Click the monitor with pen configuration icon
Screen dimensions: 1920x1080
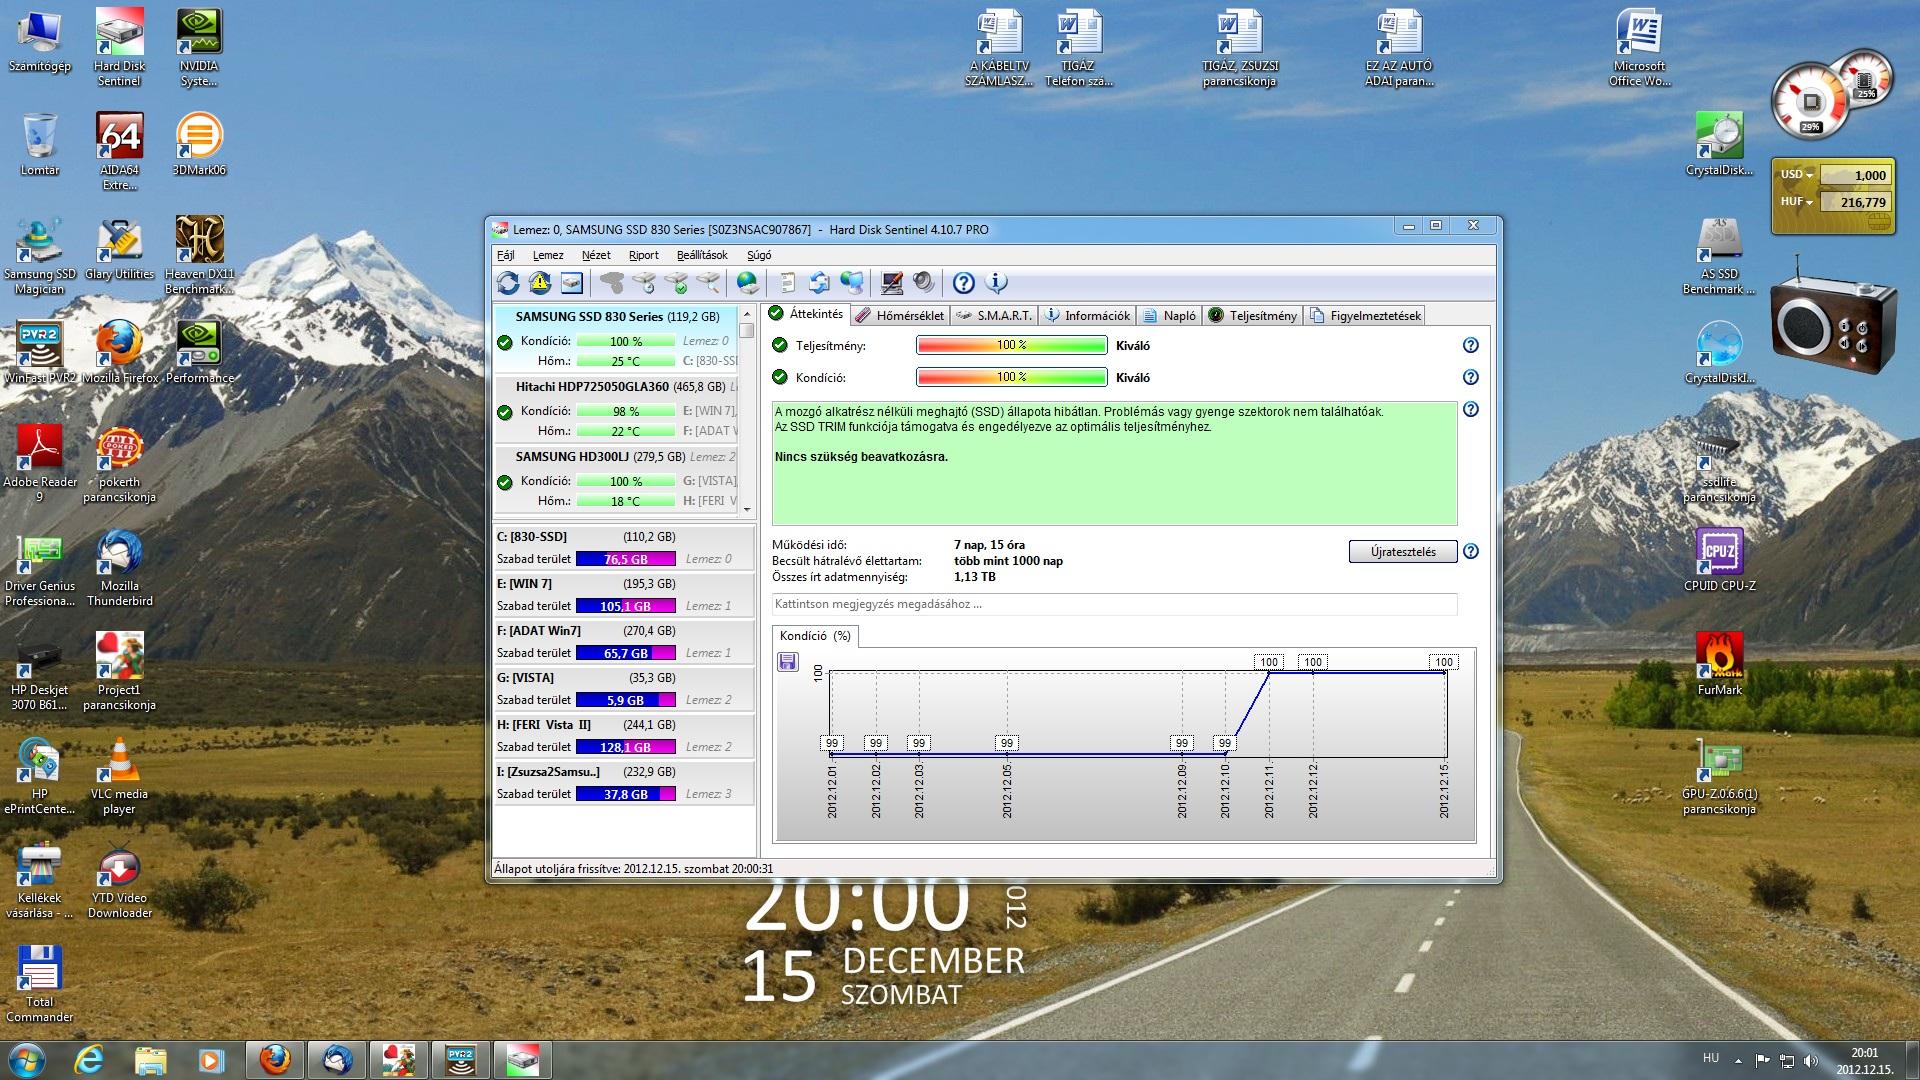pyautogui.click(x=892, y=283)
